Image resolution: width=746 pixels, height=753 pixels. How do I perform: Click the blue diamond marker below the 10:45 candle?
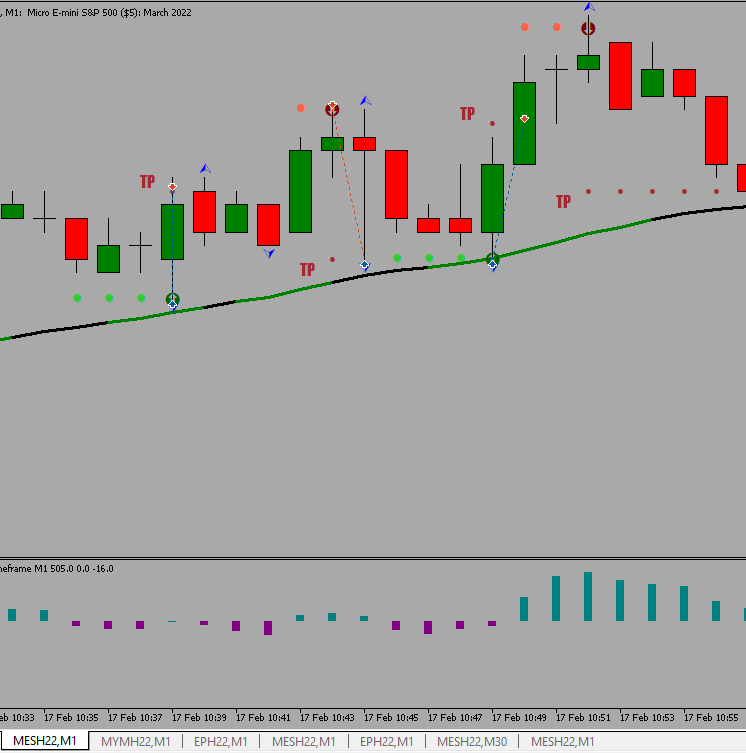[365, 265]
